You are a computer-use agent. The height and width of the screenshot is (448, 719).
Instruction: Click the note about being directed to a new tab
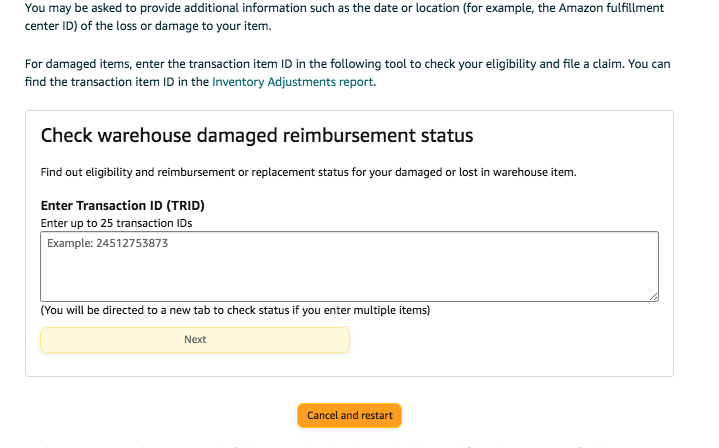(x=235, y=310)
